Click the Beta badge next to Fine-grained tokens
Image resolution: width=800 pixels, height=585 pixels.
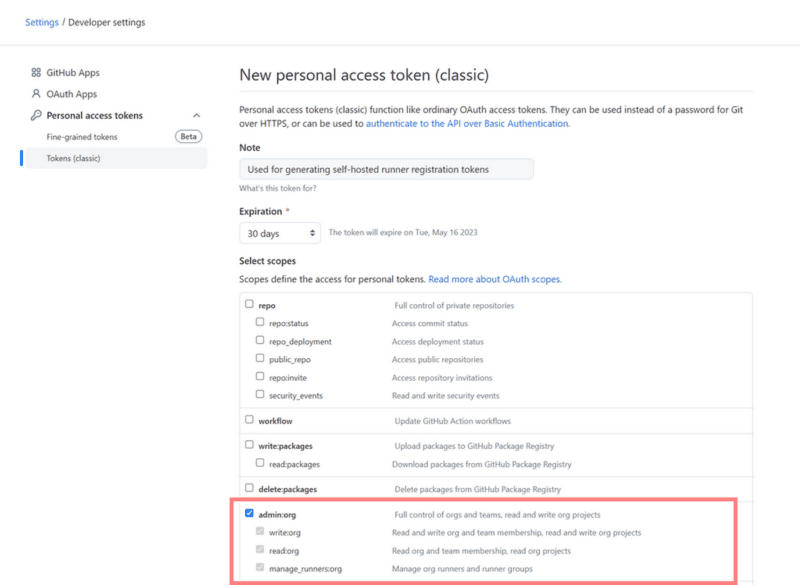188,137
